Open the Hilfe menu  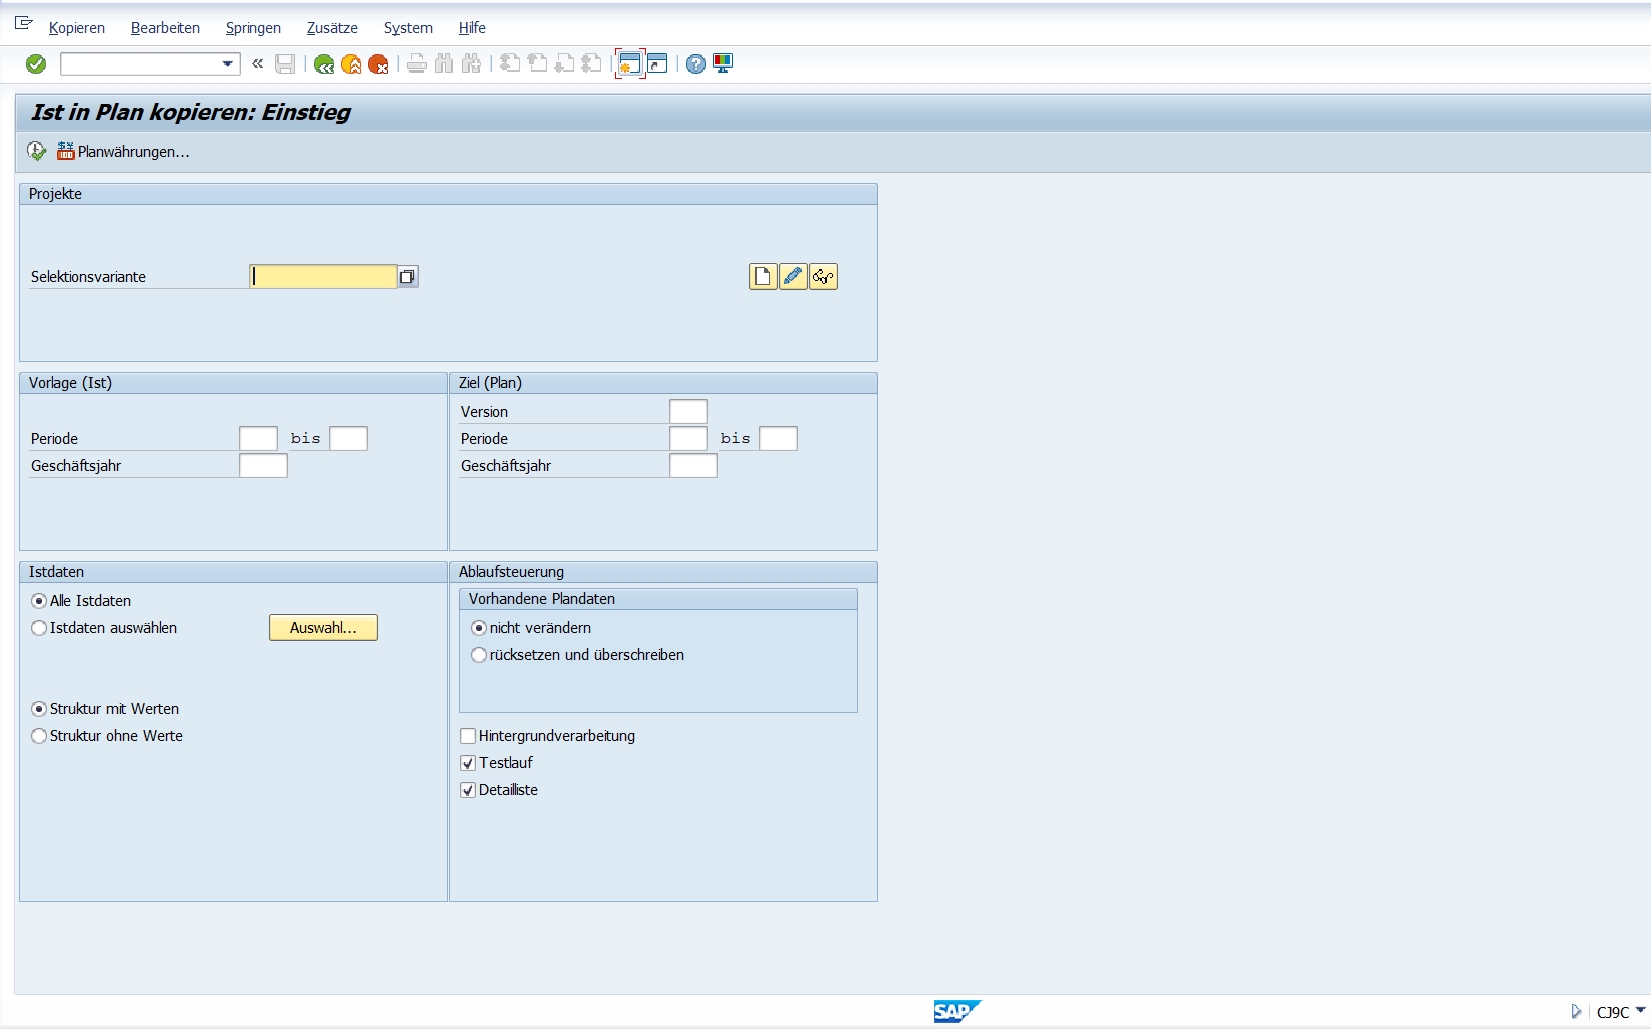(472, 28)
